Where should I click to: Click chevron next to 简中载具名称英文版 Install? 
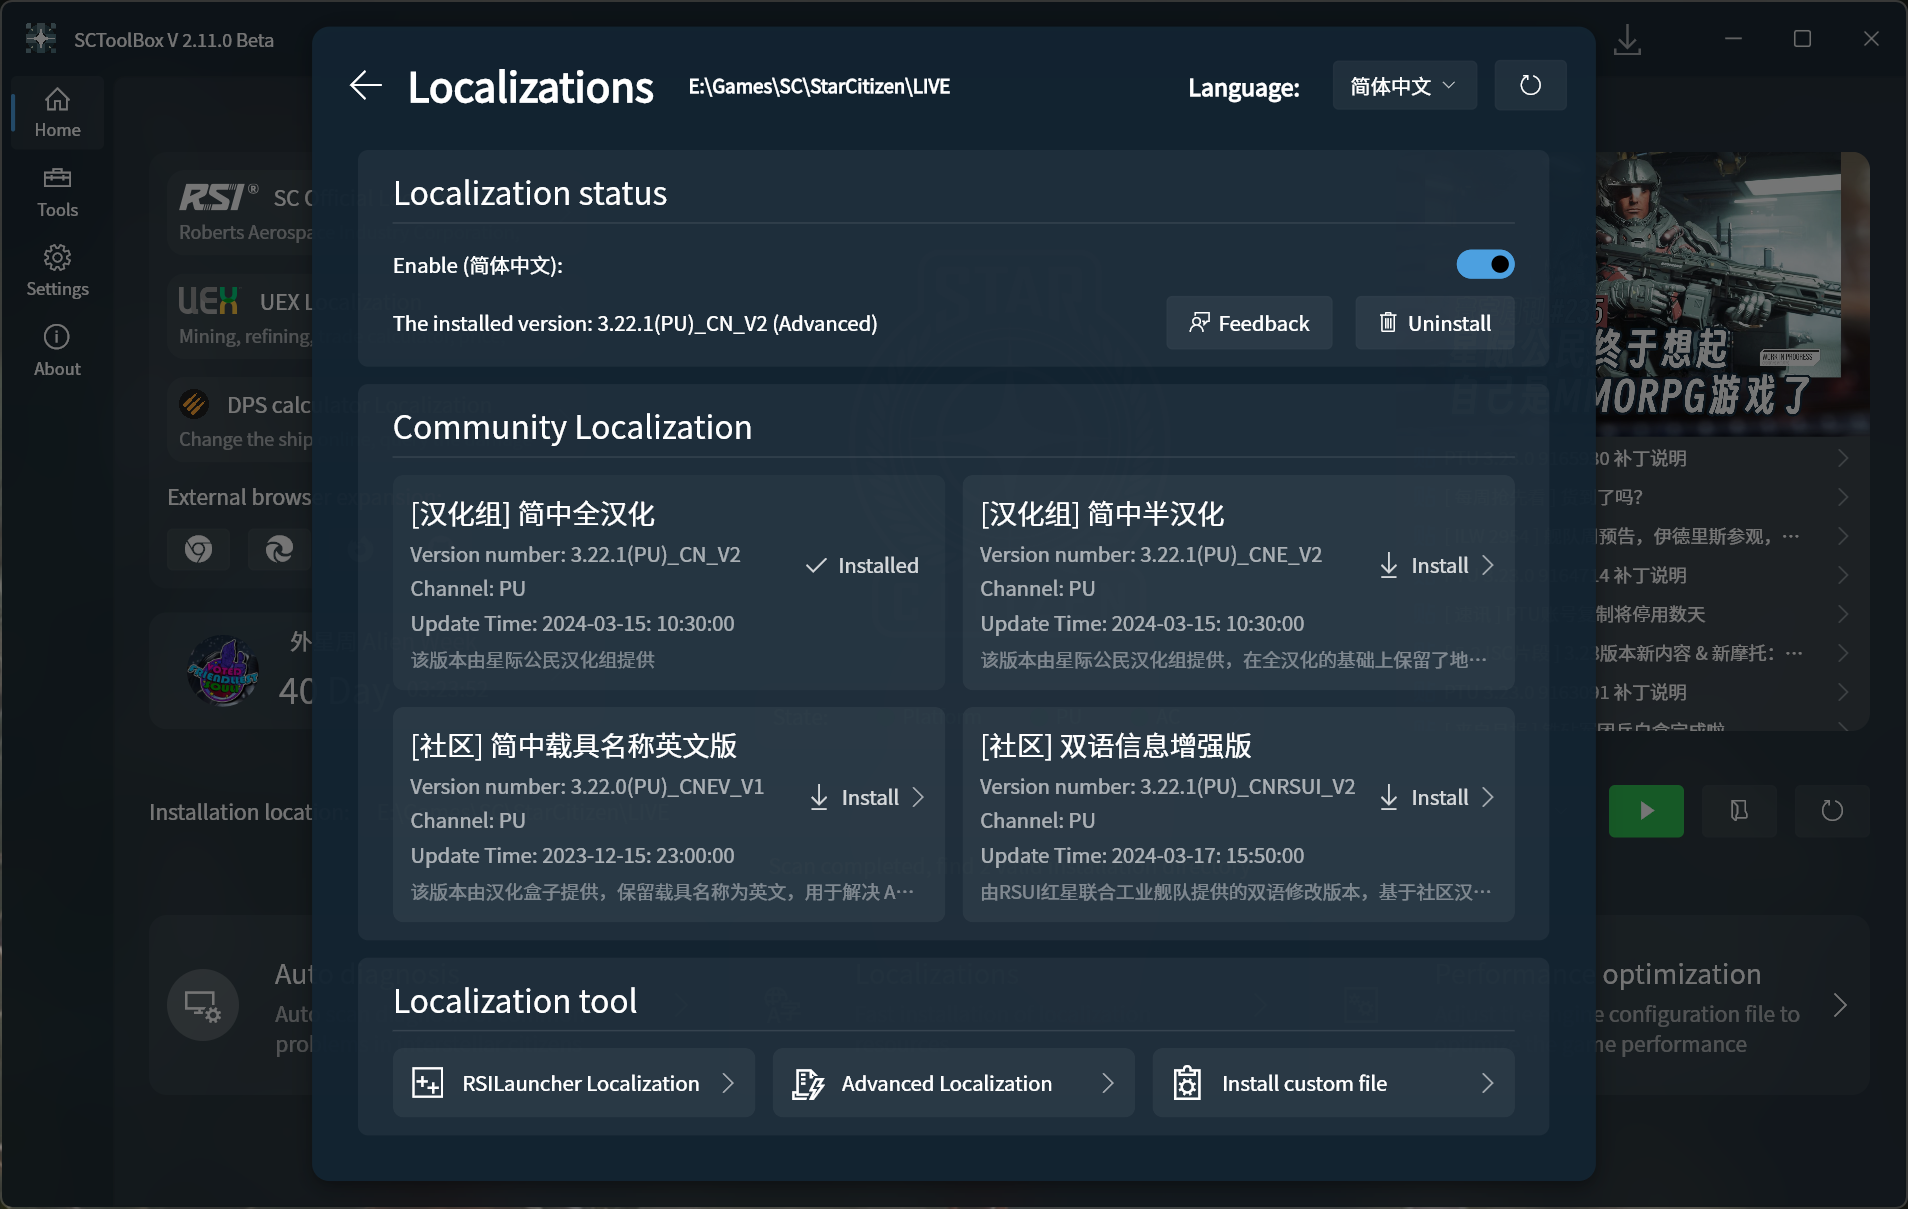coord(918,798)
